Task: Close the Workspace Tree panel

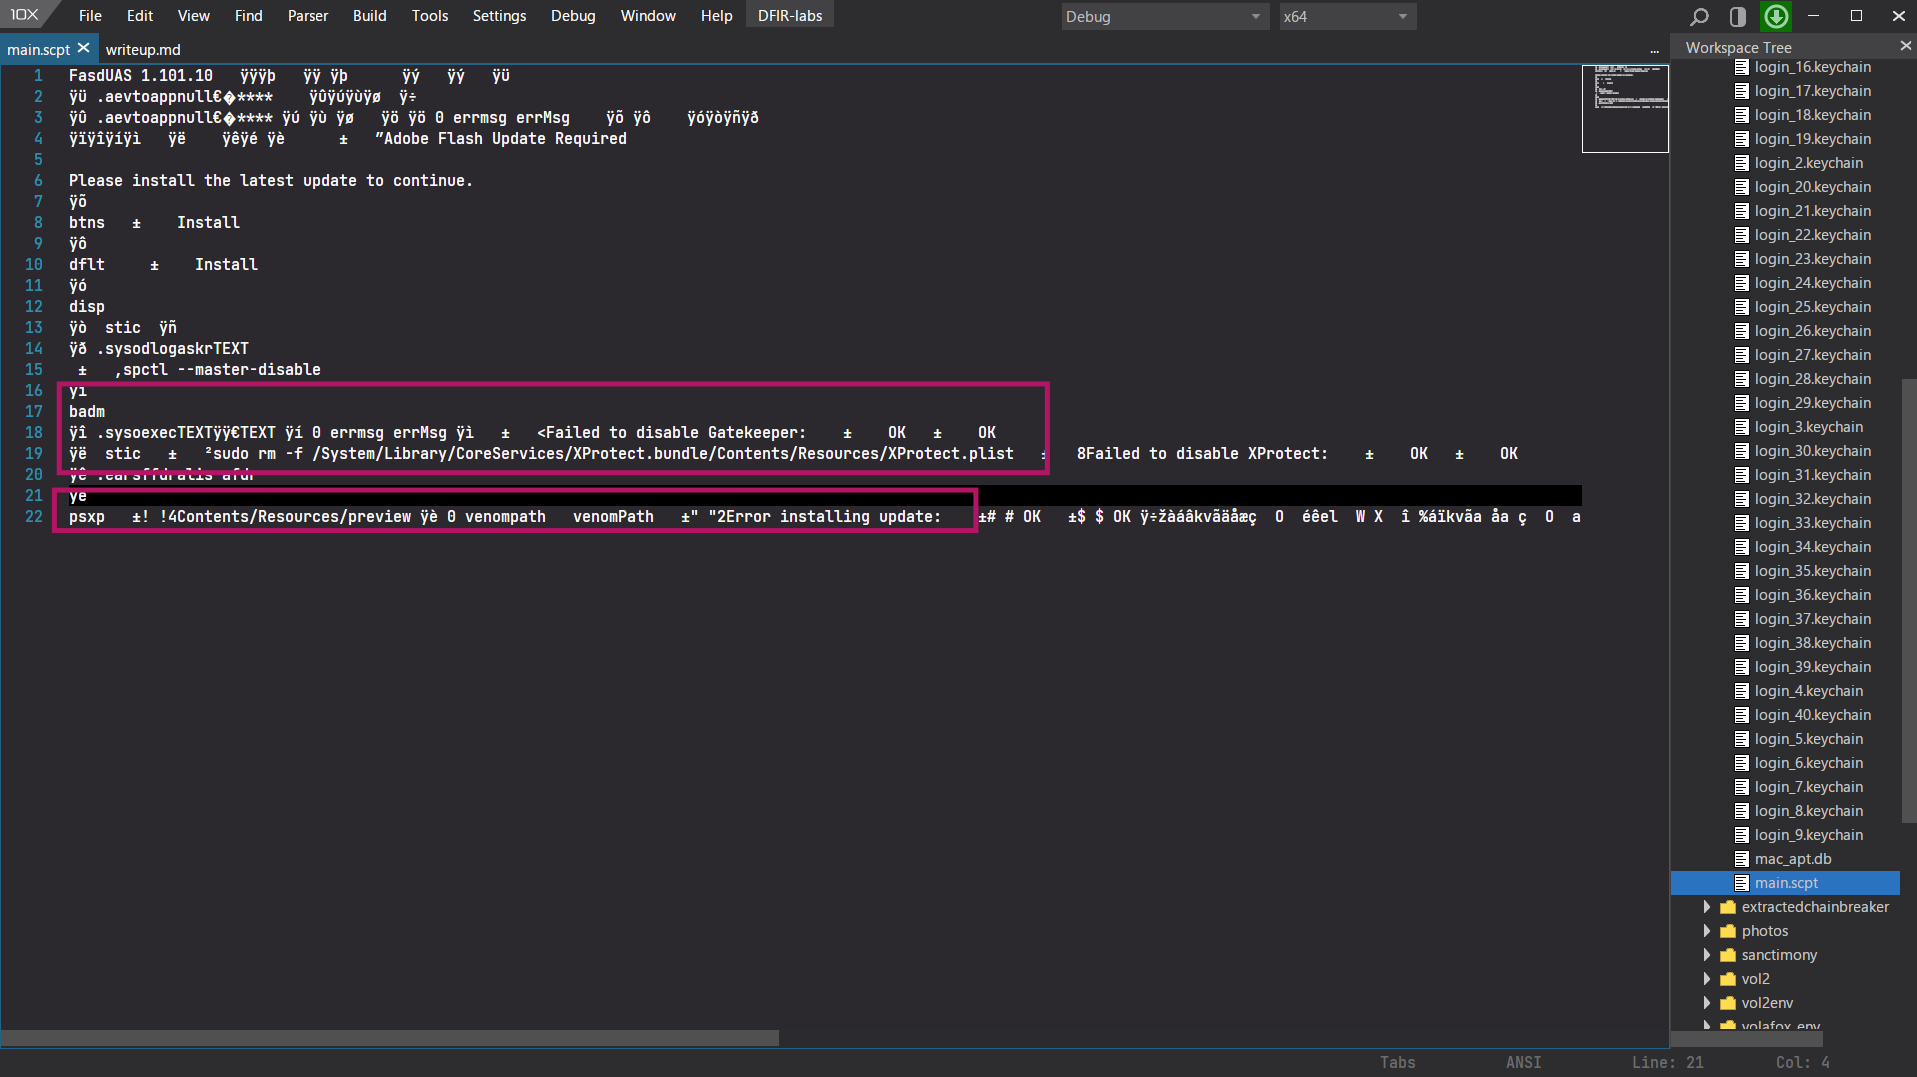Action: pyautogui.click(x=1905, y=46)
